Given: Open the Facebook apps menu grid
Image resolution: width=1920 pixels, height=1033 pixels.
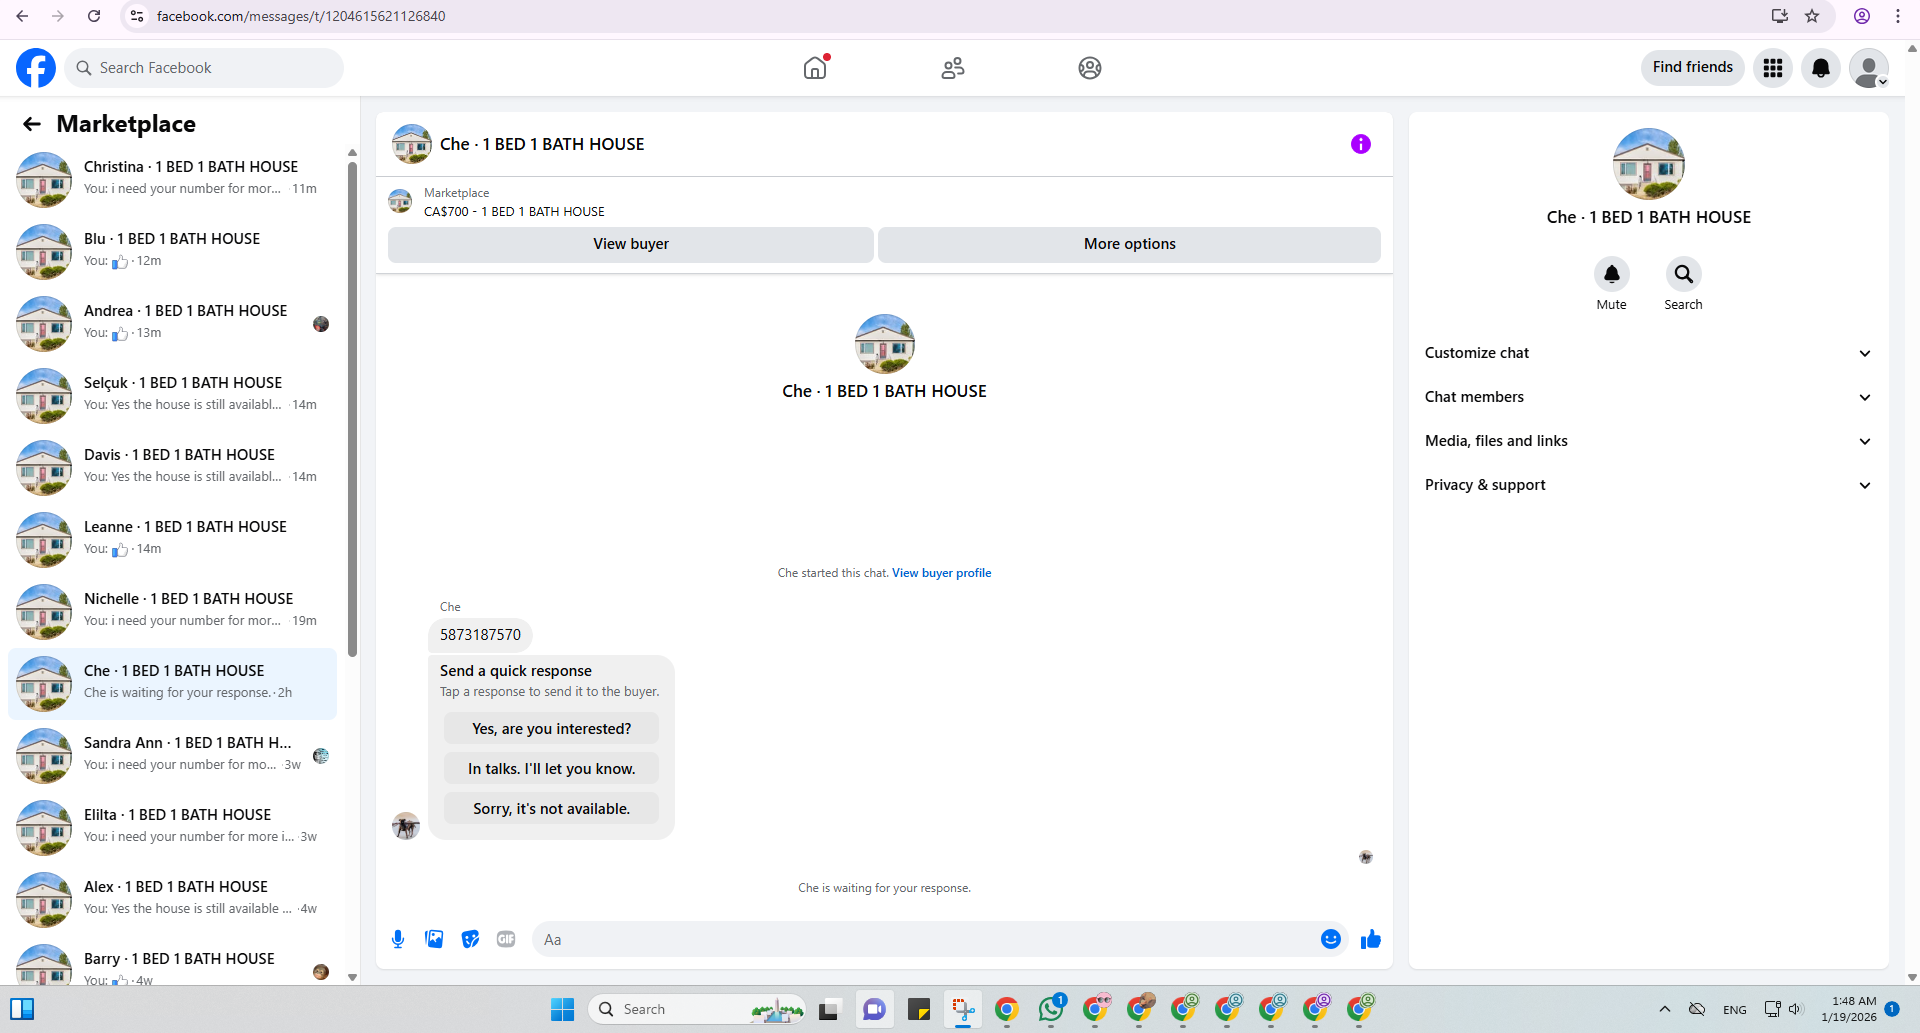Looking at the screenshot, I should [x=1773, y=68].
